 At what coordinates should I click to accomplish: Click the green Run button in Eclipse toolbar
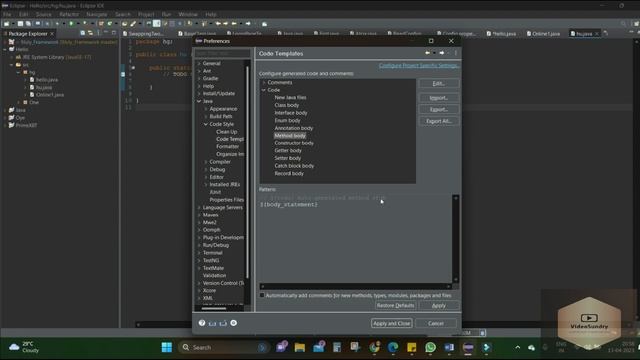pos(71,24)
